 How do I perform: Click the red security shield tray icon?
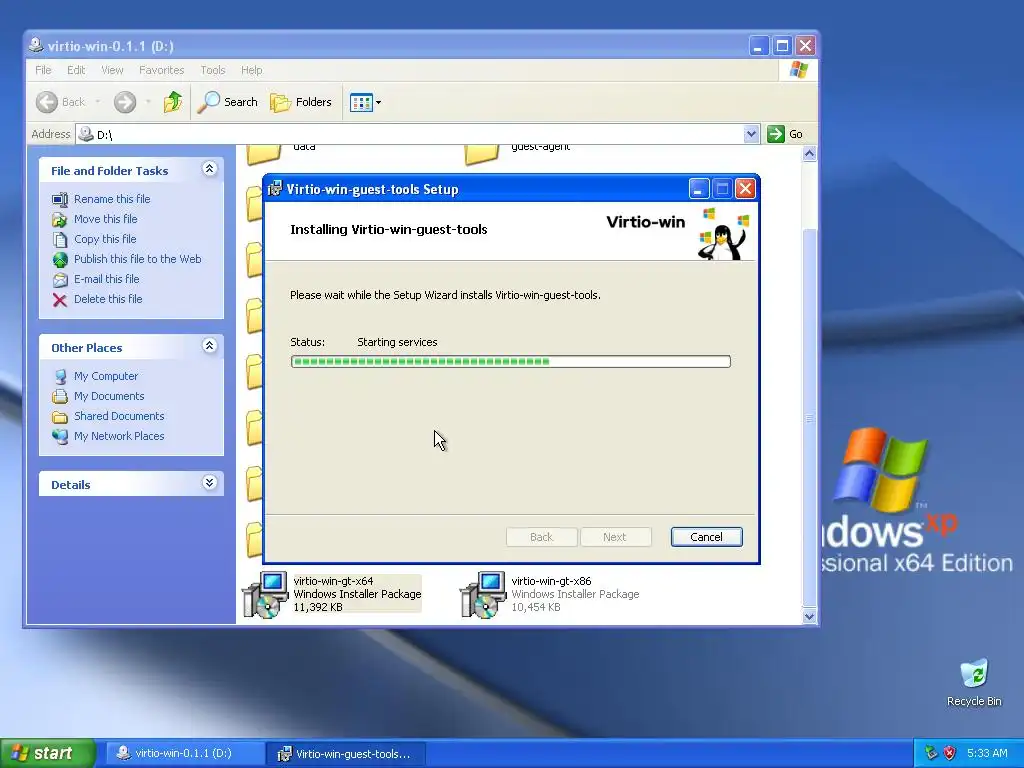tap(950, 753)
